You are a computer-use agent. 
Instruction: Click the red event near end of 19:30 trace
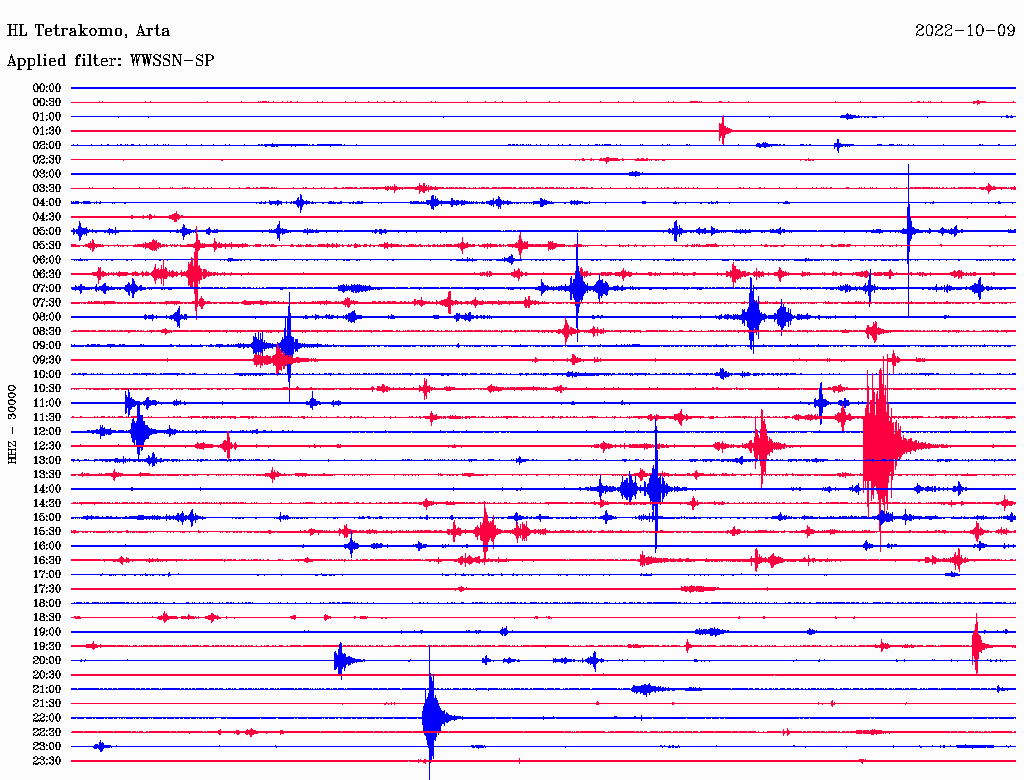point(977,646)
